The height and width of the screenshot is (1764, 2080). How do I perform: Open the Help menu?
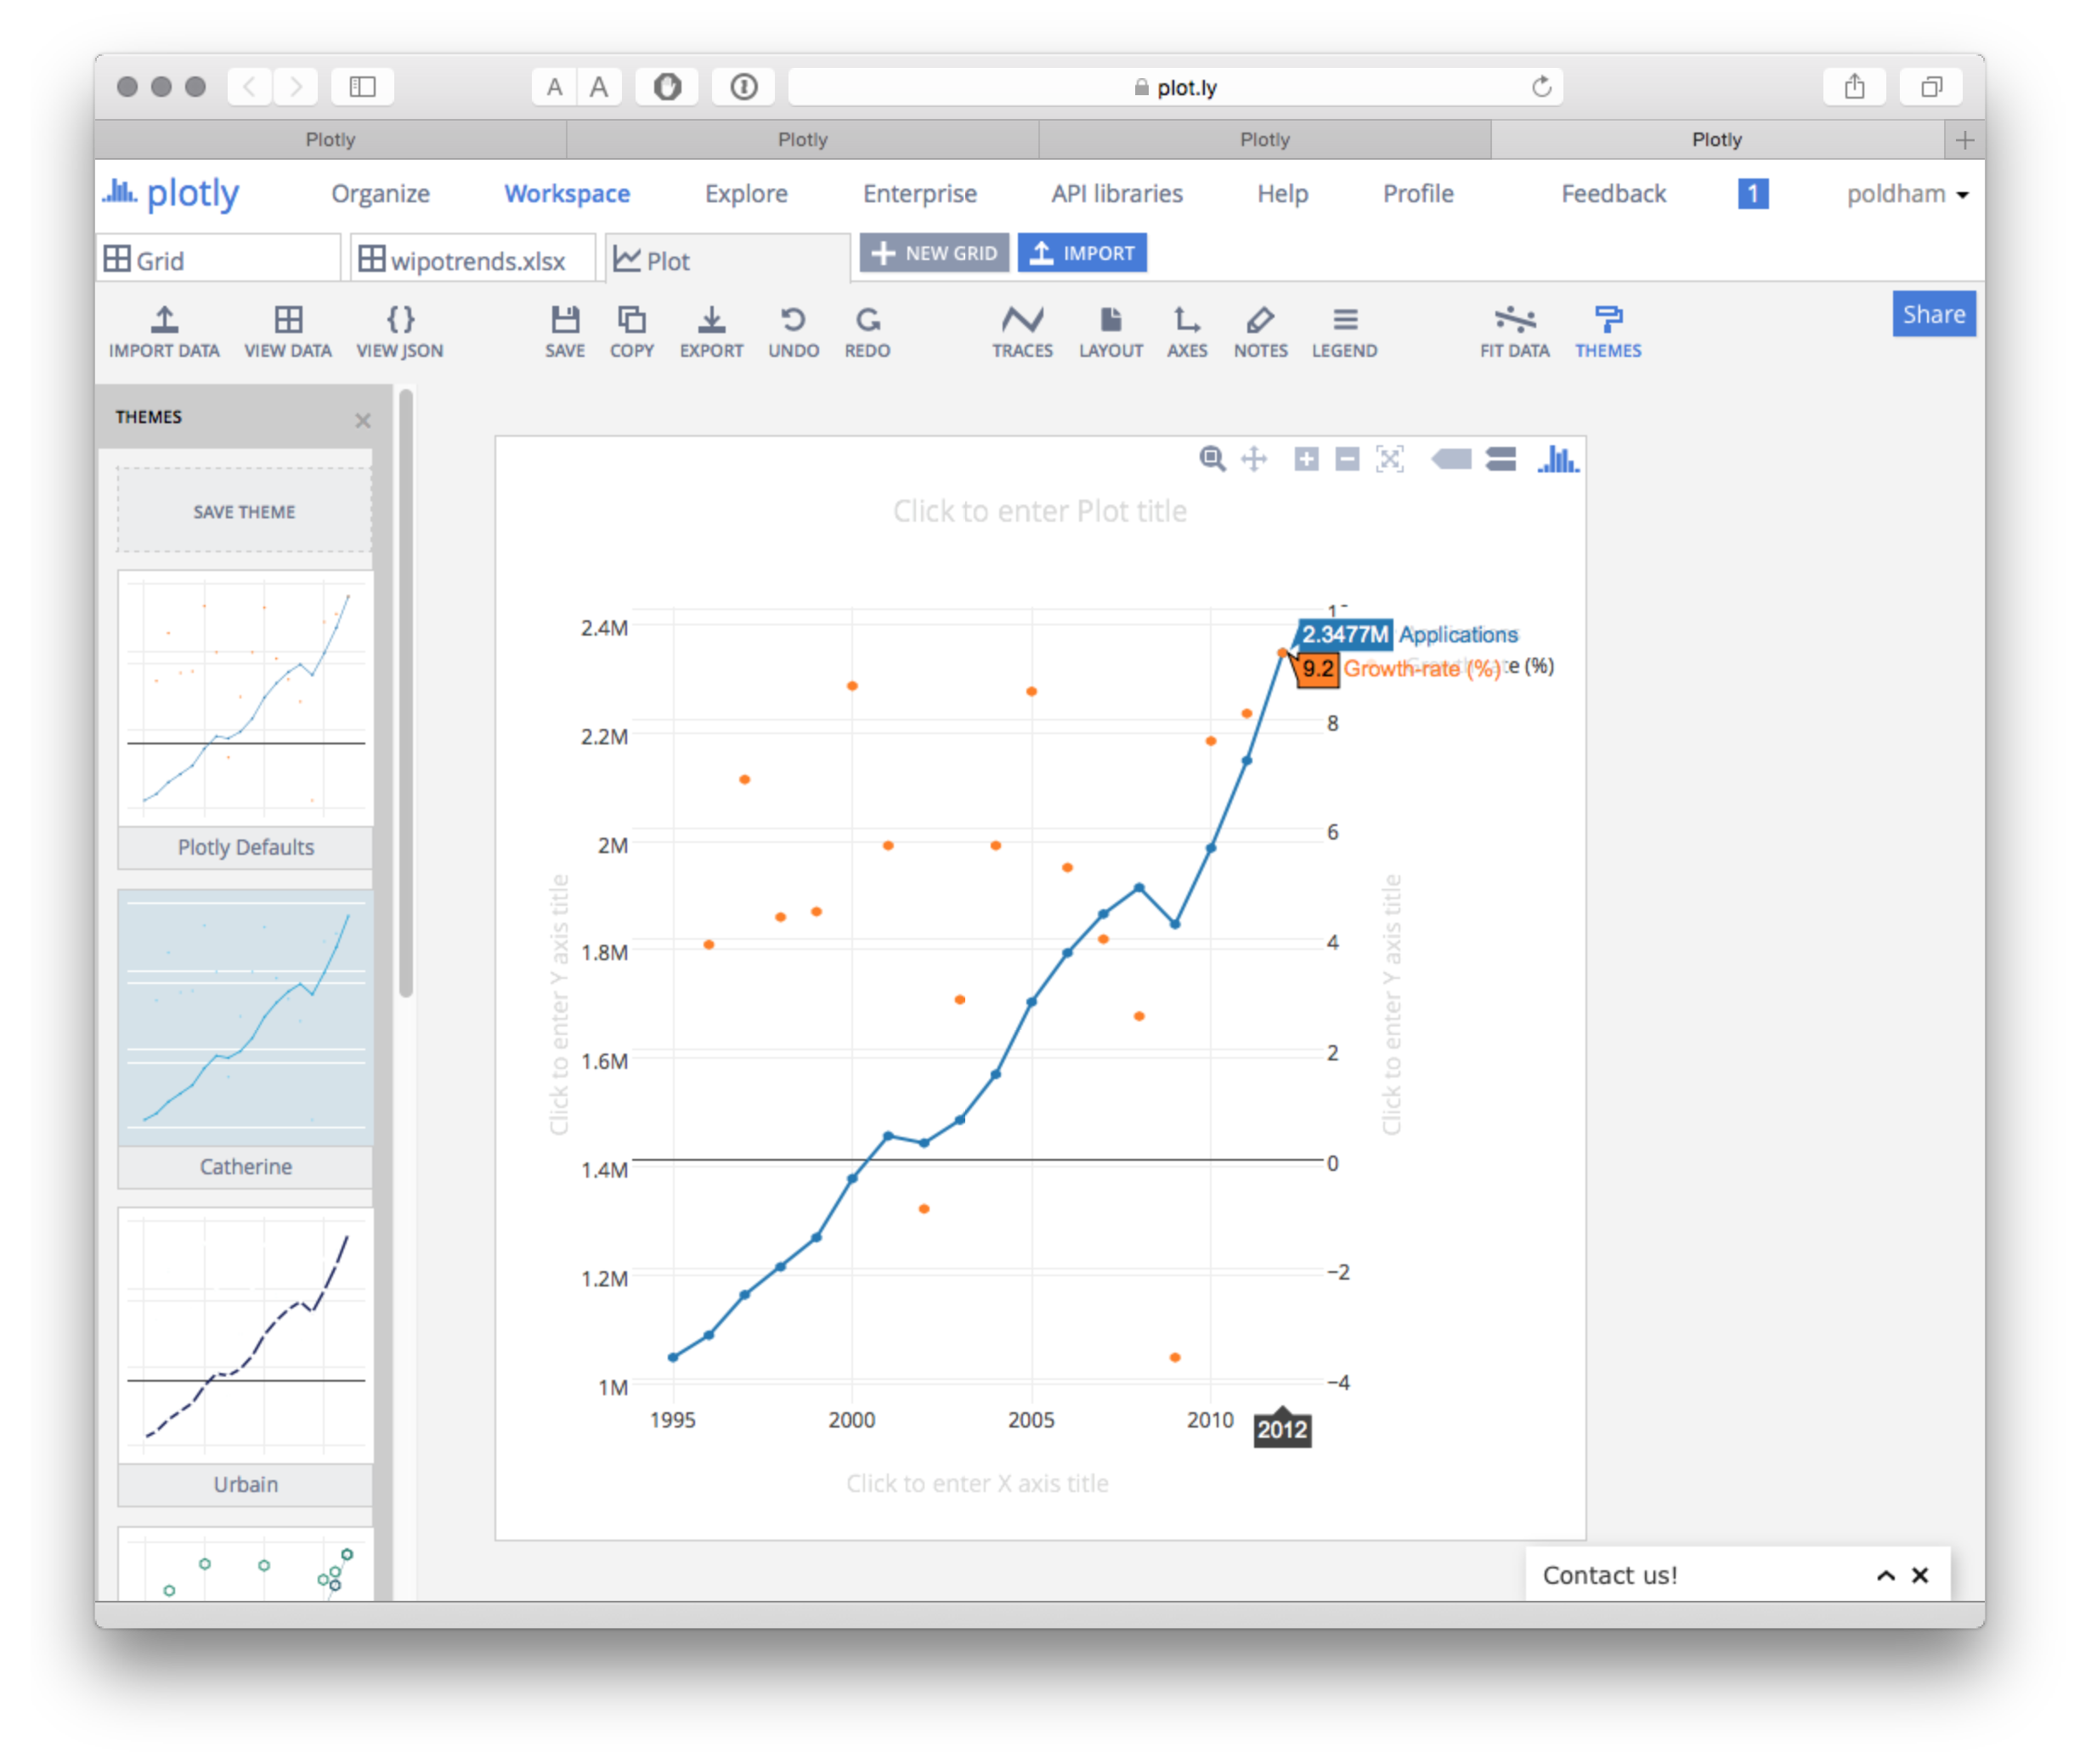tap(1282, 194)
